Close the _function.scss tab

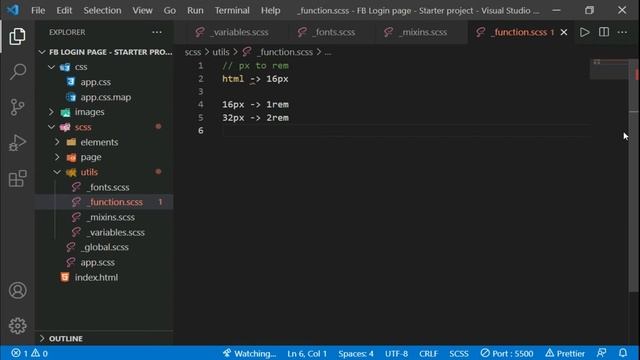(x=564, y=32)
